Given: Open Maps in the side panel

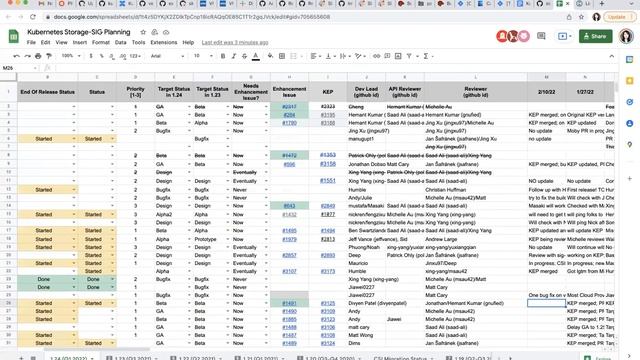Looking at the screenshot, I should click(629, 144).
